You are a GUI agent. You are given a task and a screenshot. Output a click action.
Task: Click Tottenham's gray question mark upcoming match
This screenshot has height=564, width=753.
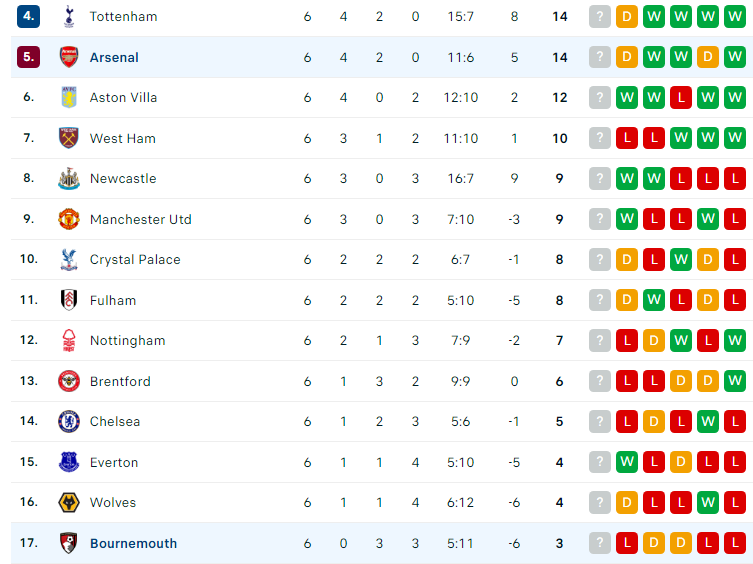(600, 17)
